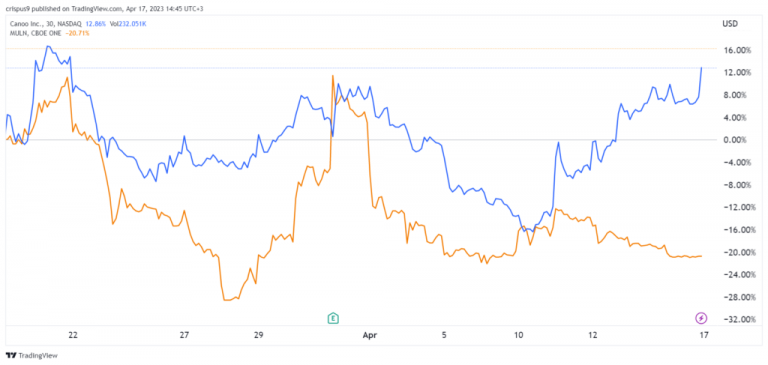Click the published on TradingView.com caption
Viewport: 768px width, 365px height.
[x=77, y=8]
